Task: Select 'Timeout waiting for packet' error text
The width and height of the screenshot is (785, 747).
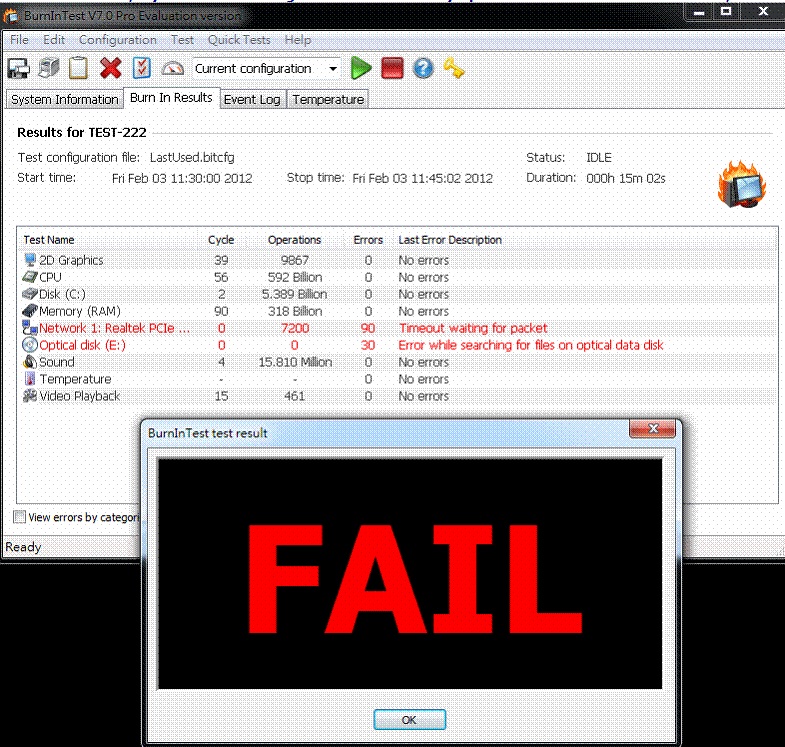Action: pos(473,328)
